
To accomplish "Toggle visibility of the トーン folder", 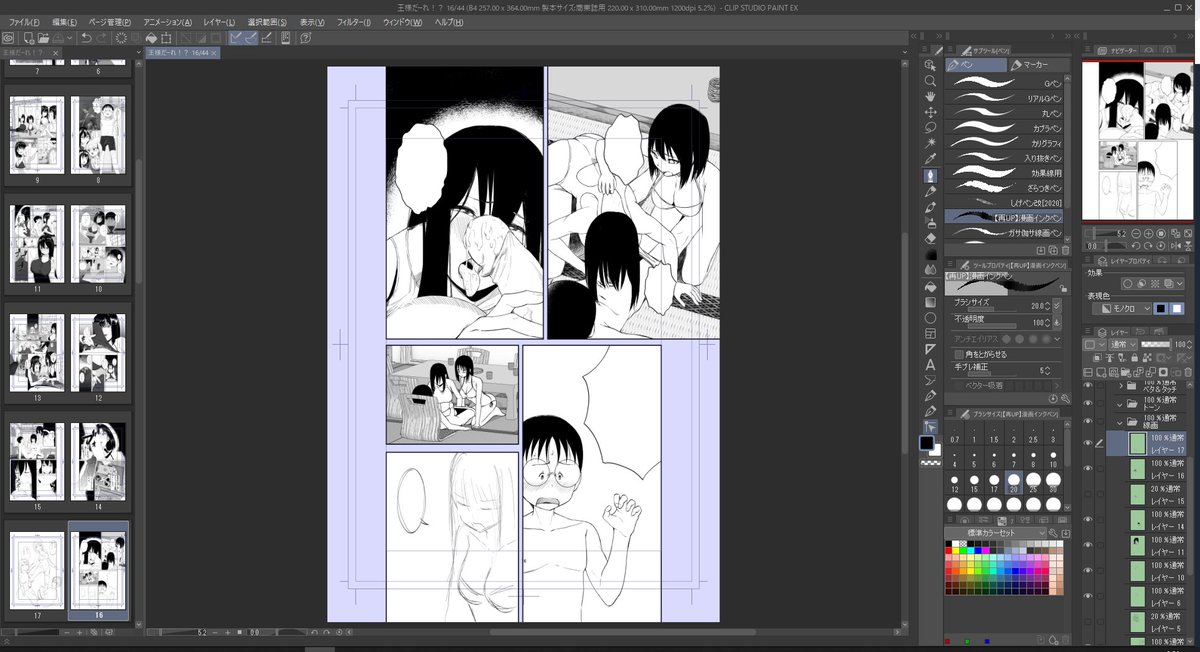I will tap(1088, 403).
